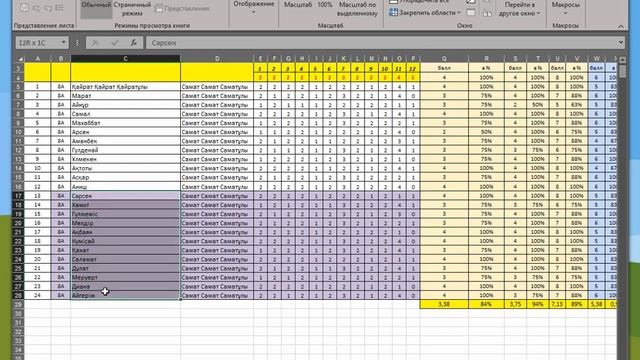Select row 5 header
This screenshot has width=640, height=360.
click(19, 87)
